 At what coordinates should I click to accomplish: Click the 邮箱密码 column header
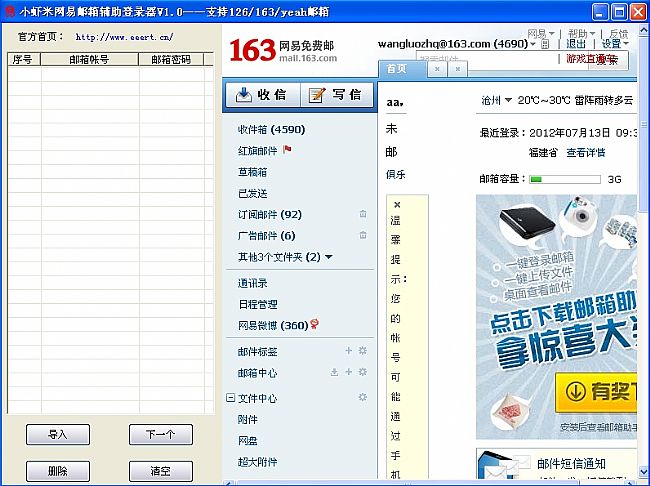[171, 59]
